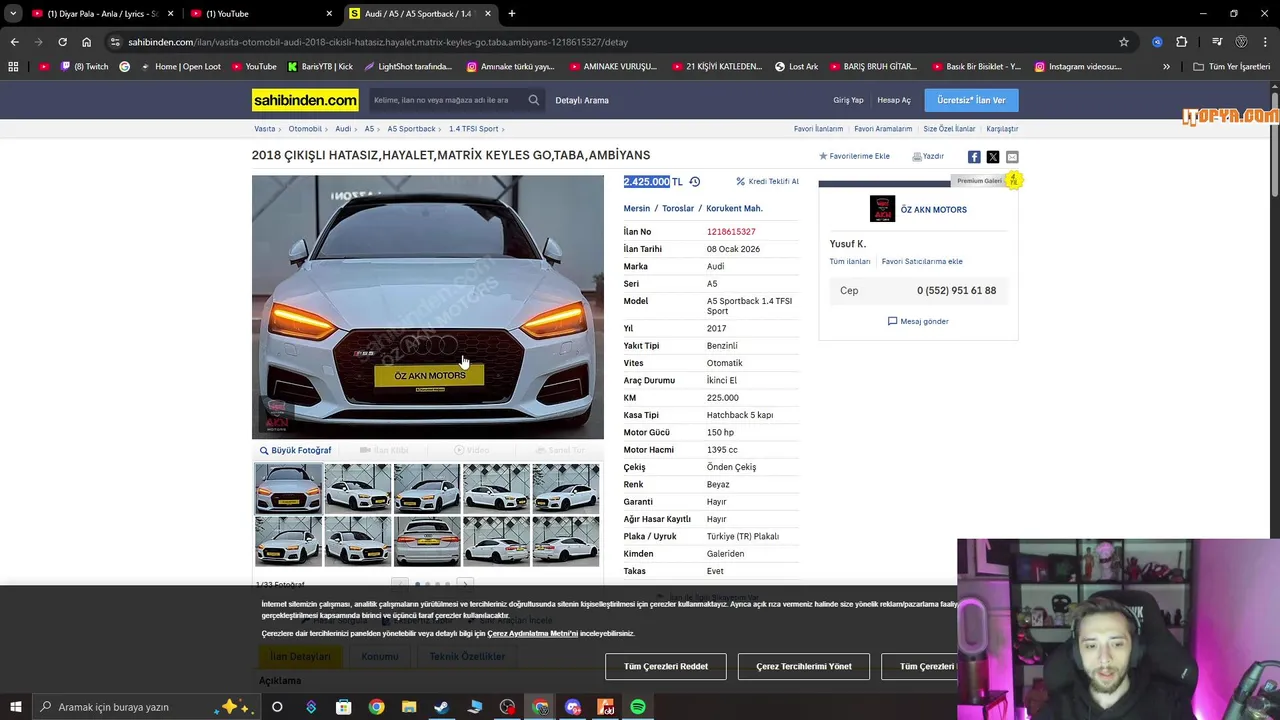Add listing to favorites star
The height and width of the screenshot is (720, 1280).
[823, 156]
